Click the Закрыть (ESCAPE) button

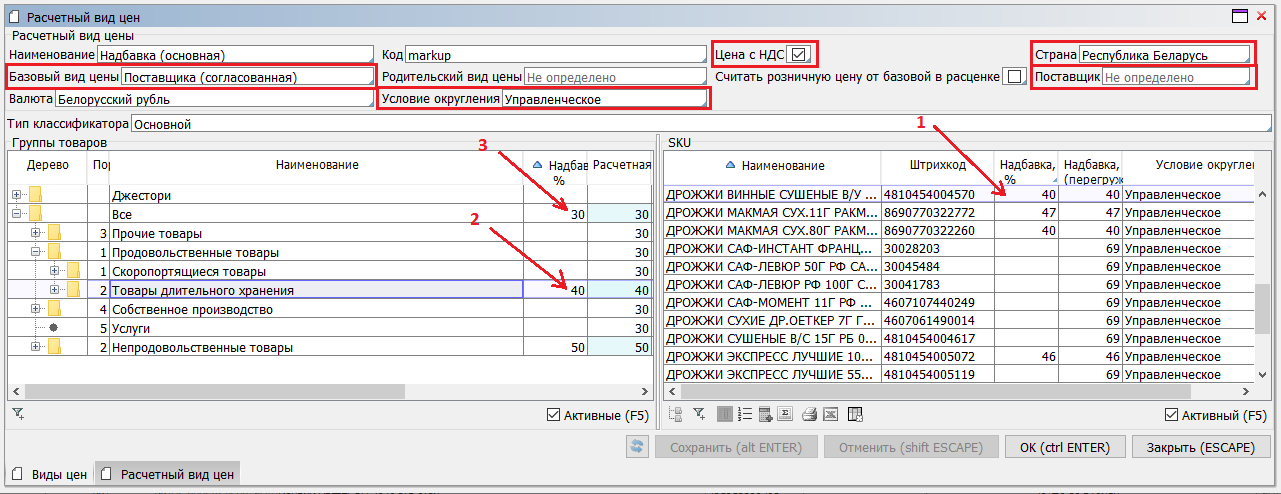coord(1201,447)
